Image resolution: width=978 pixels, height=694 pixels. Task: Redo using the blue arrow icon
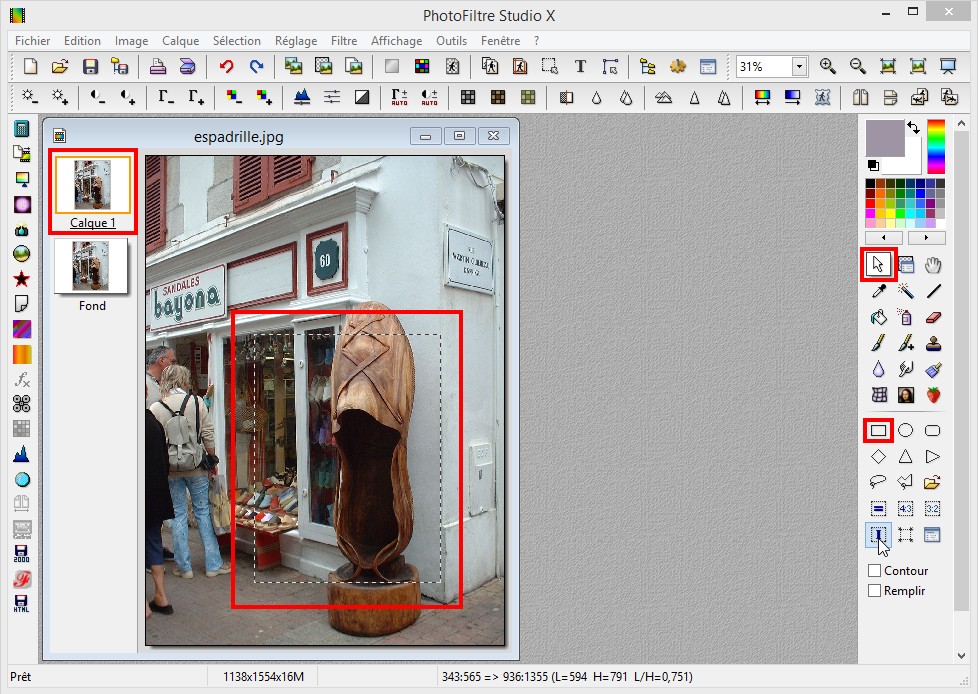click(x=256, y=66)
